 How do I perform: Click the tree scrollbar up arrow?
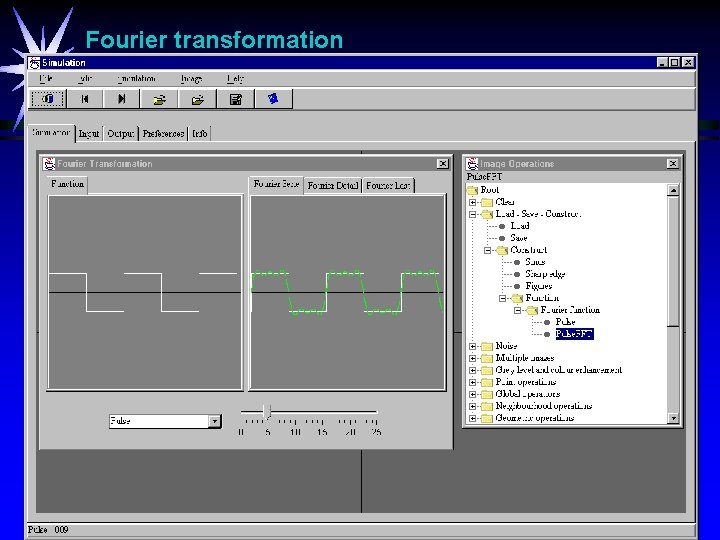673,190
